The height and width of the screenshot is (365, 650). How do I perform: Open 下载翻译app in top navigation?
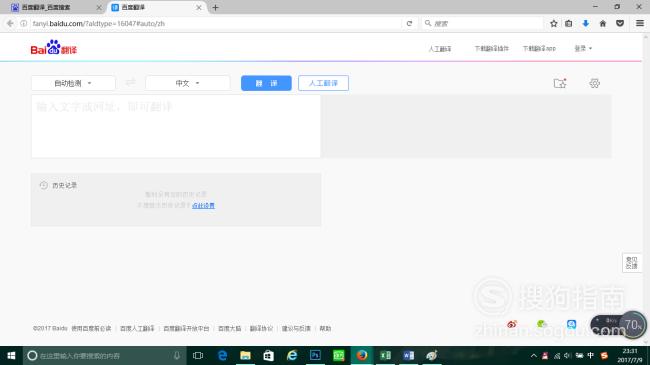pyautogui.click(x=539, y=49)
